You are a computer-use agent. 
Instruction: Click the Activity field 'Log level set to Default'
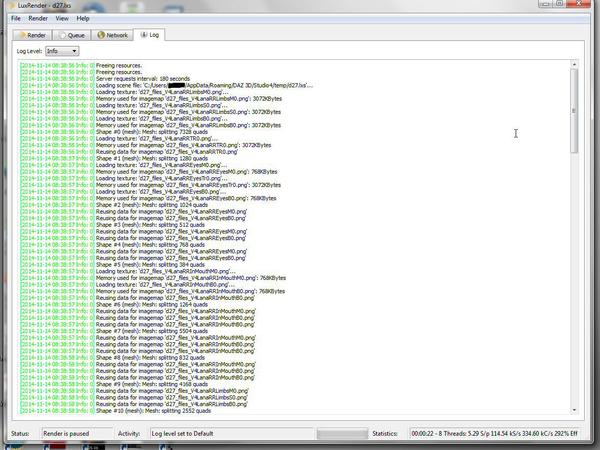pyautogui.click(x=232, y=434)
